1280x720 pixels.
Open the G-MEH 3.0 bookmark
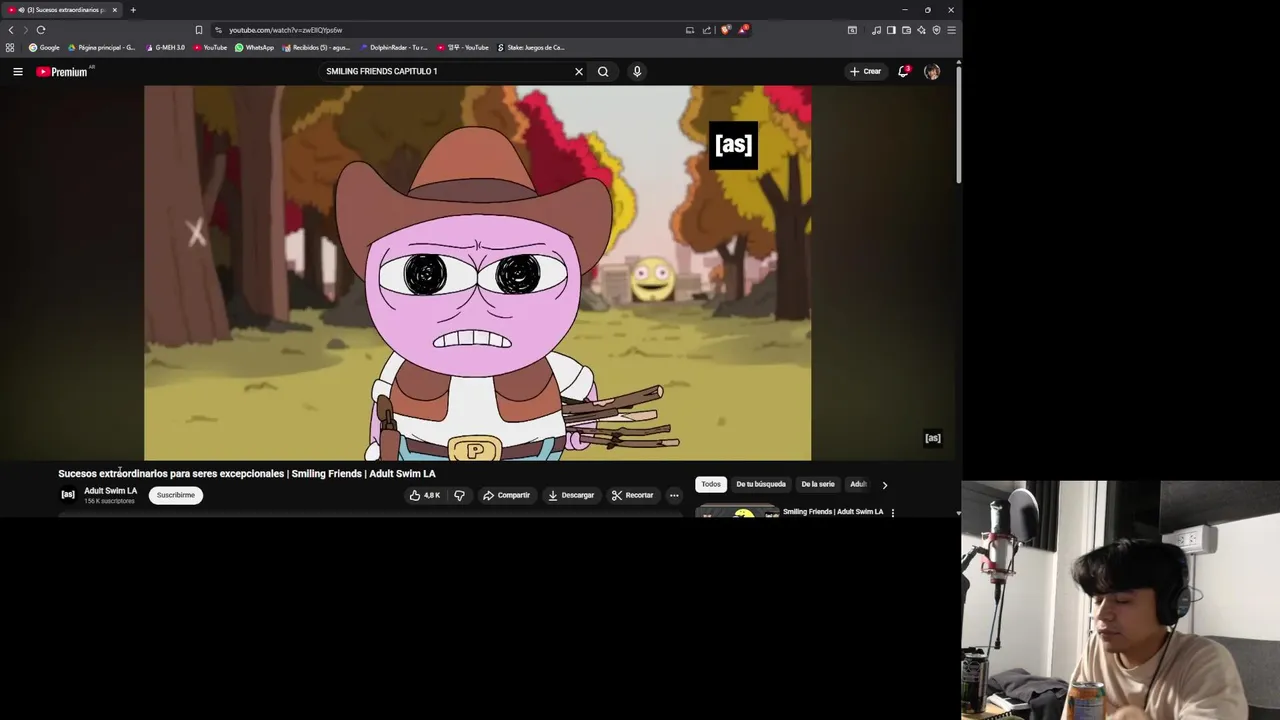[165, 47]
